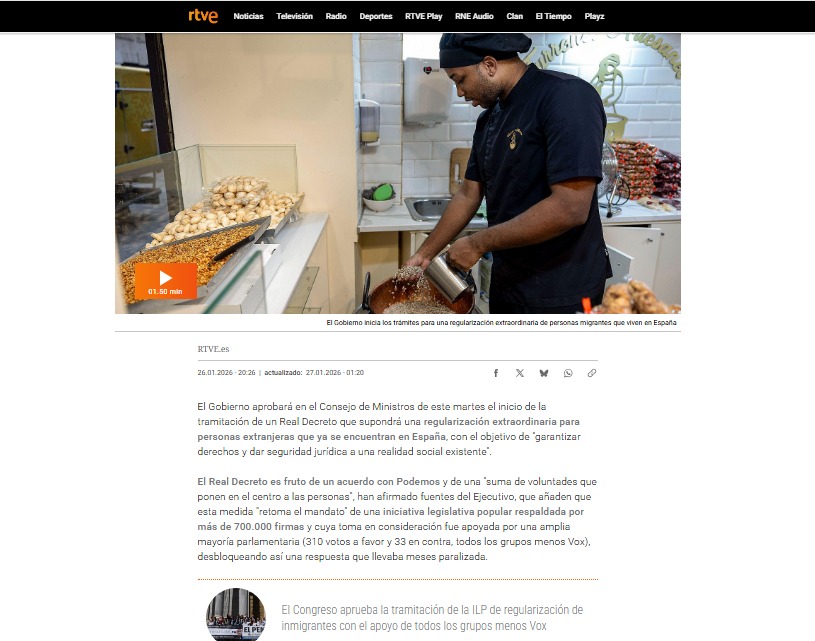
Task: Open RNE Audio
Action: point(474,16)
